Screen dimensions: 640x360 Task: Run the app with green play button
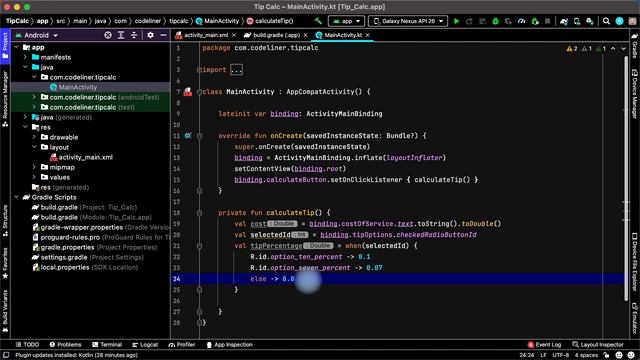click(456, 21)
